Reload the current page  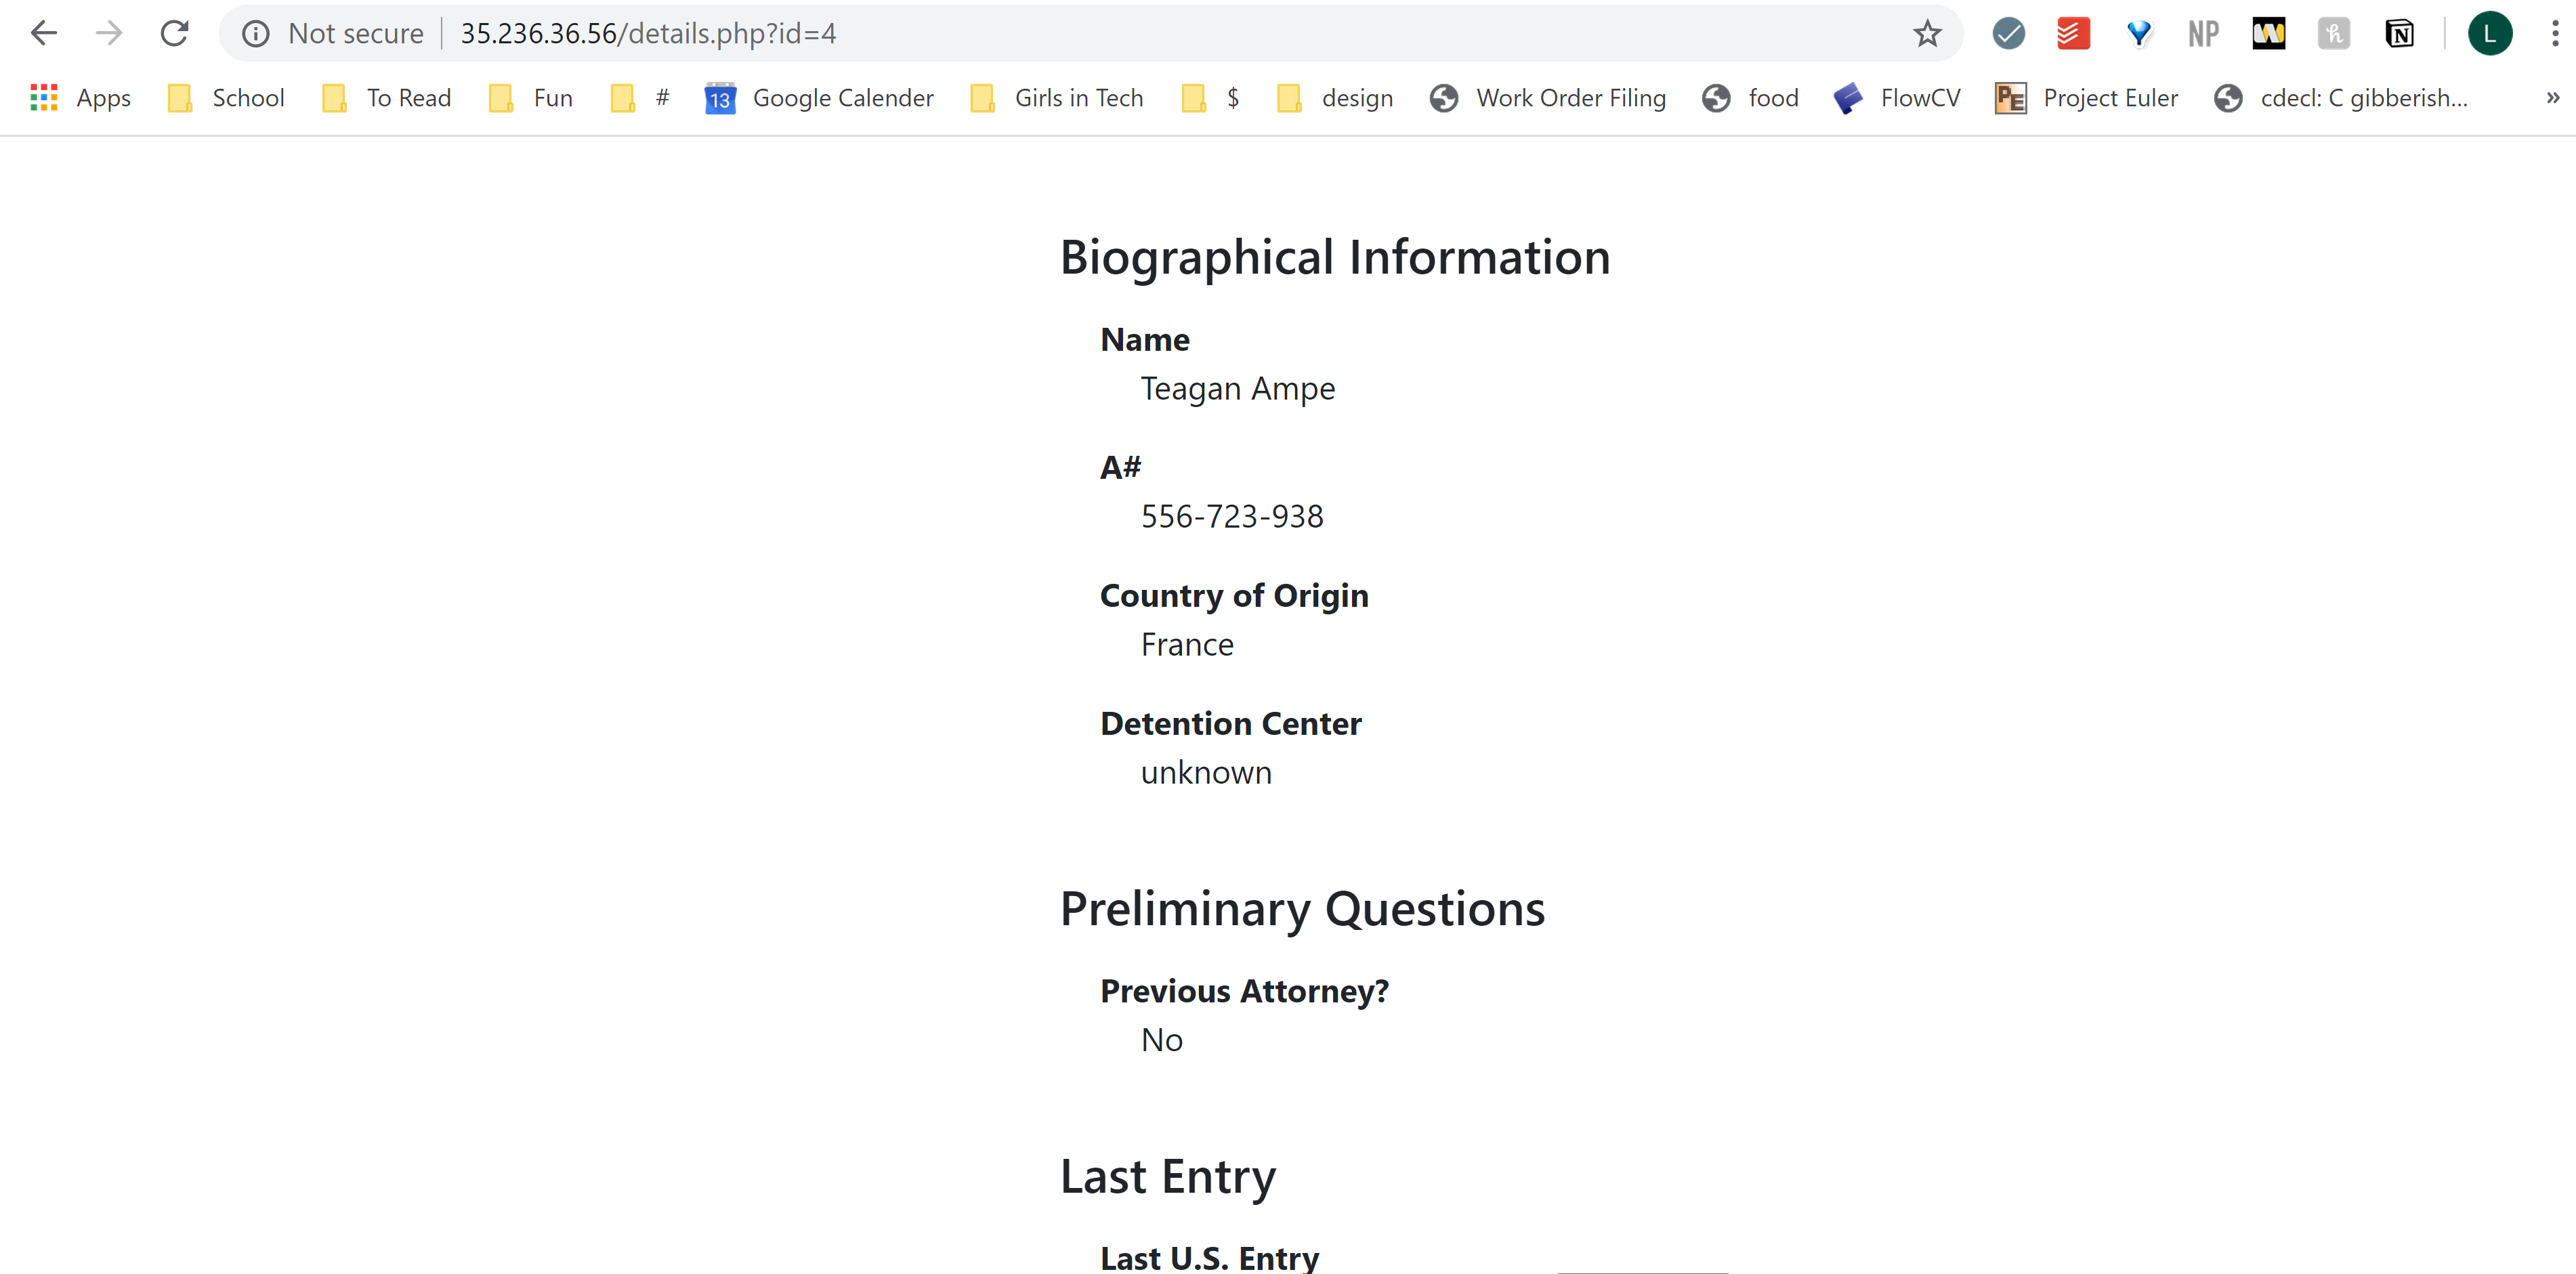[174, 34]
